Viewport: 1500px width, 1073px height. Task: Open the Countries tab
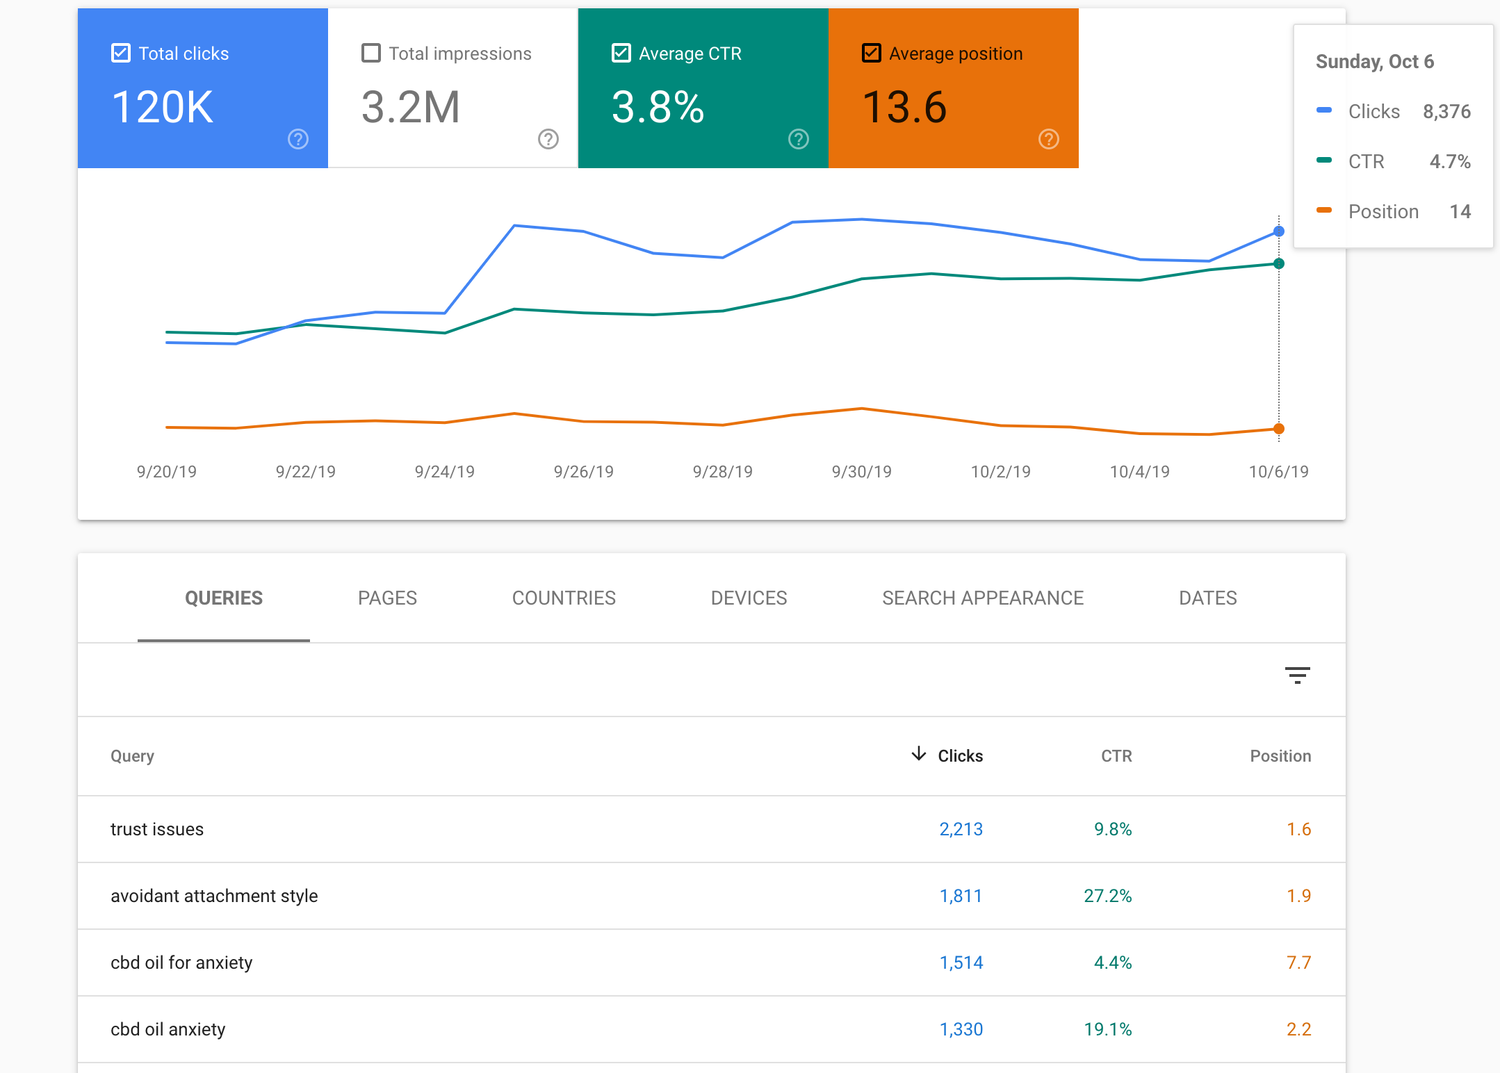click(x=563, y=598)
